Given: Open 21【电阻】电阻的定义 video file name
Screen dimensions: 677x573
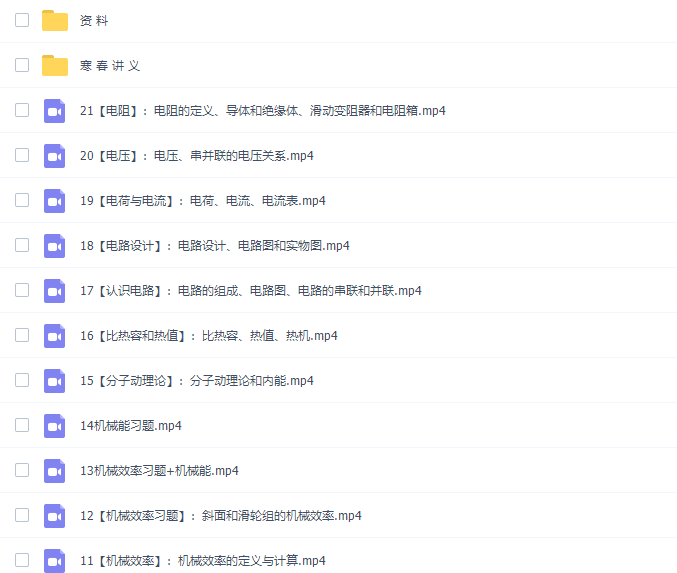Looking at the screenshot, I should 262,111.
